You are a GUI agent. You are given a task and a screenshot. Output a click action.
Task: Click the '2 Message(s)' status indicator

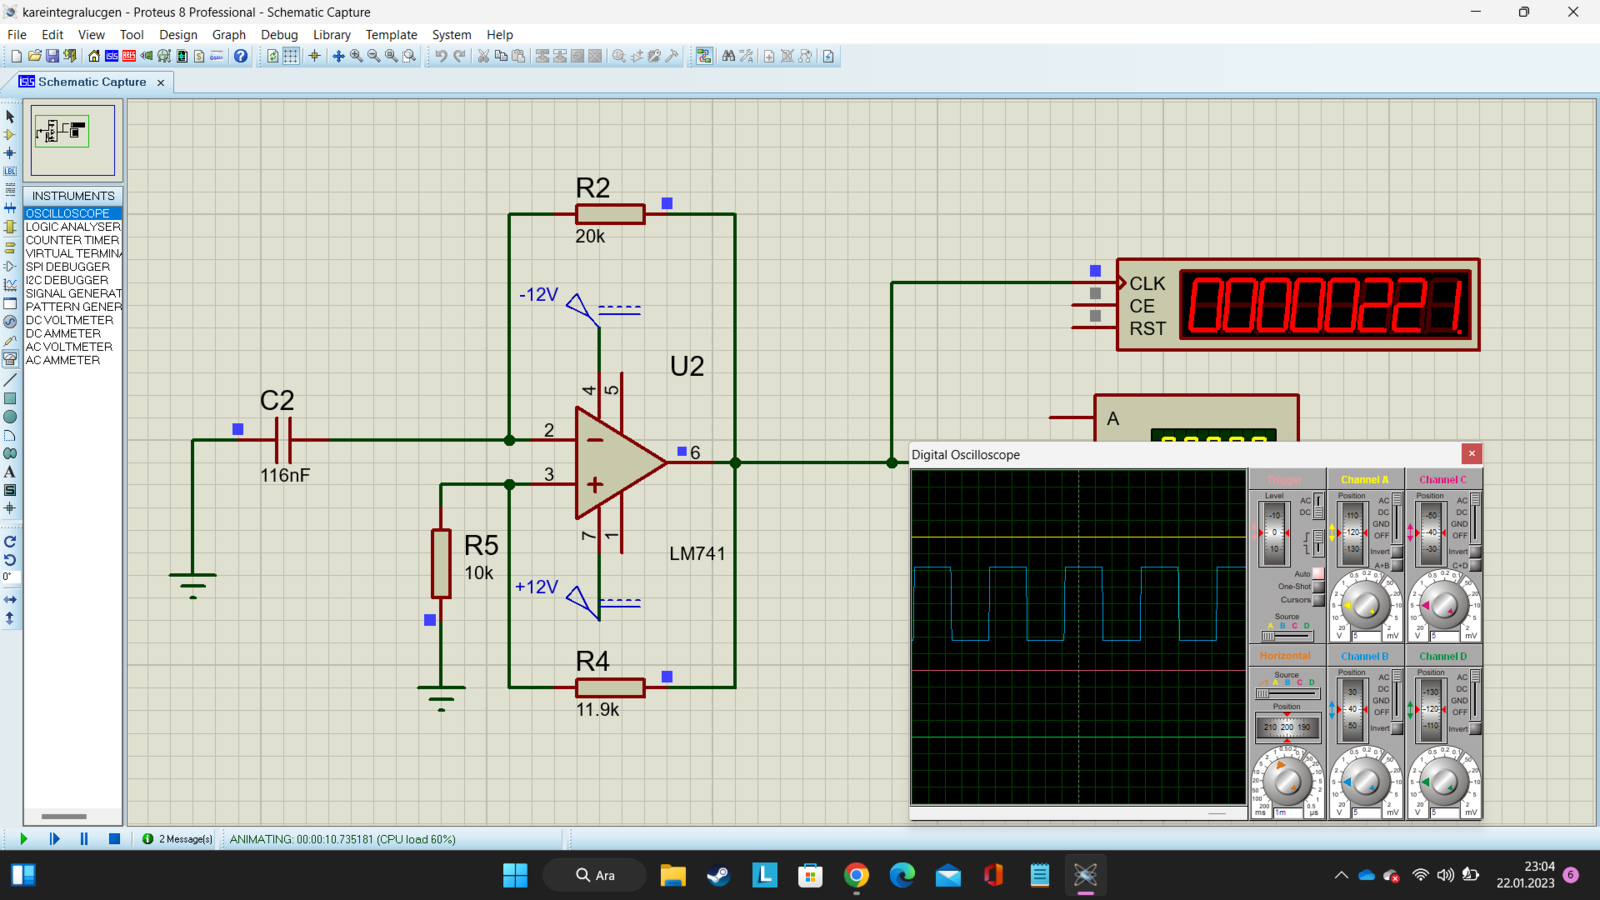tap(178, 839)
